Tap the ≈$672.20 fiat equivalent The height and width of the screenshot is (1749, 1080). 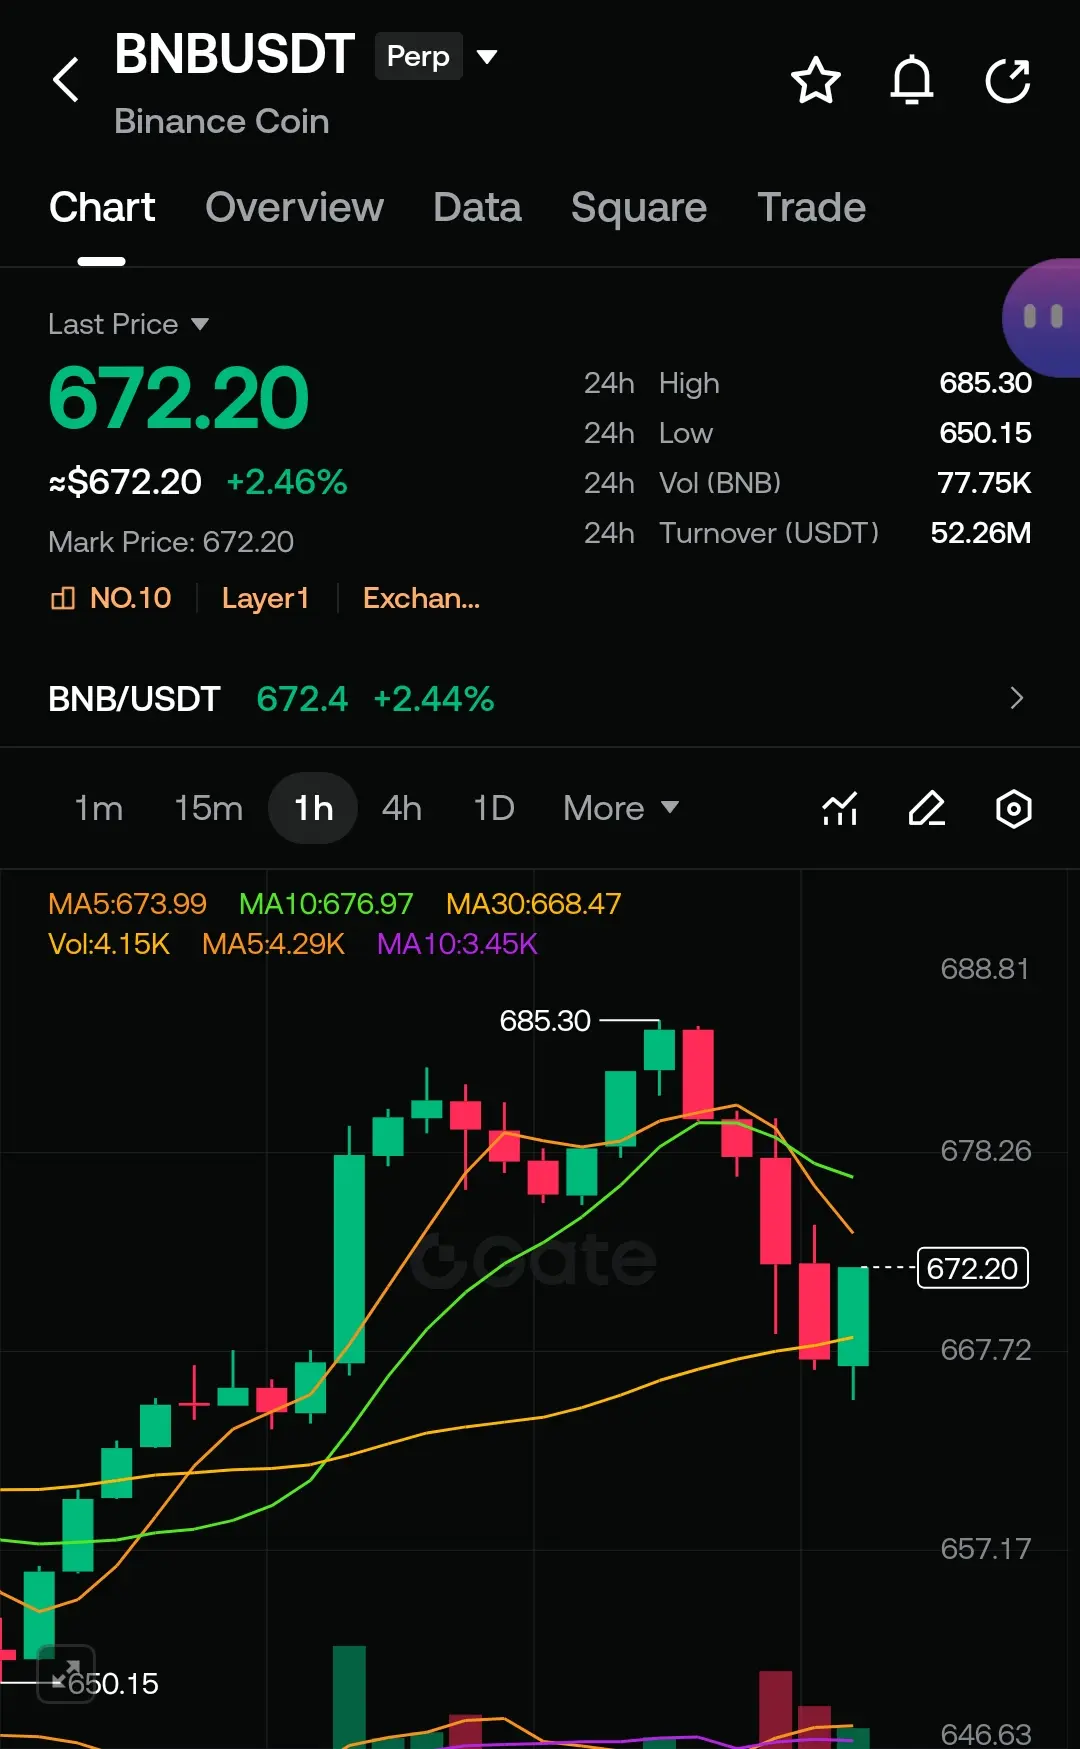(x=125, y=482)
